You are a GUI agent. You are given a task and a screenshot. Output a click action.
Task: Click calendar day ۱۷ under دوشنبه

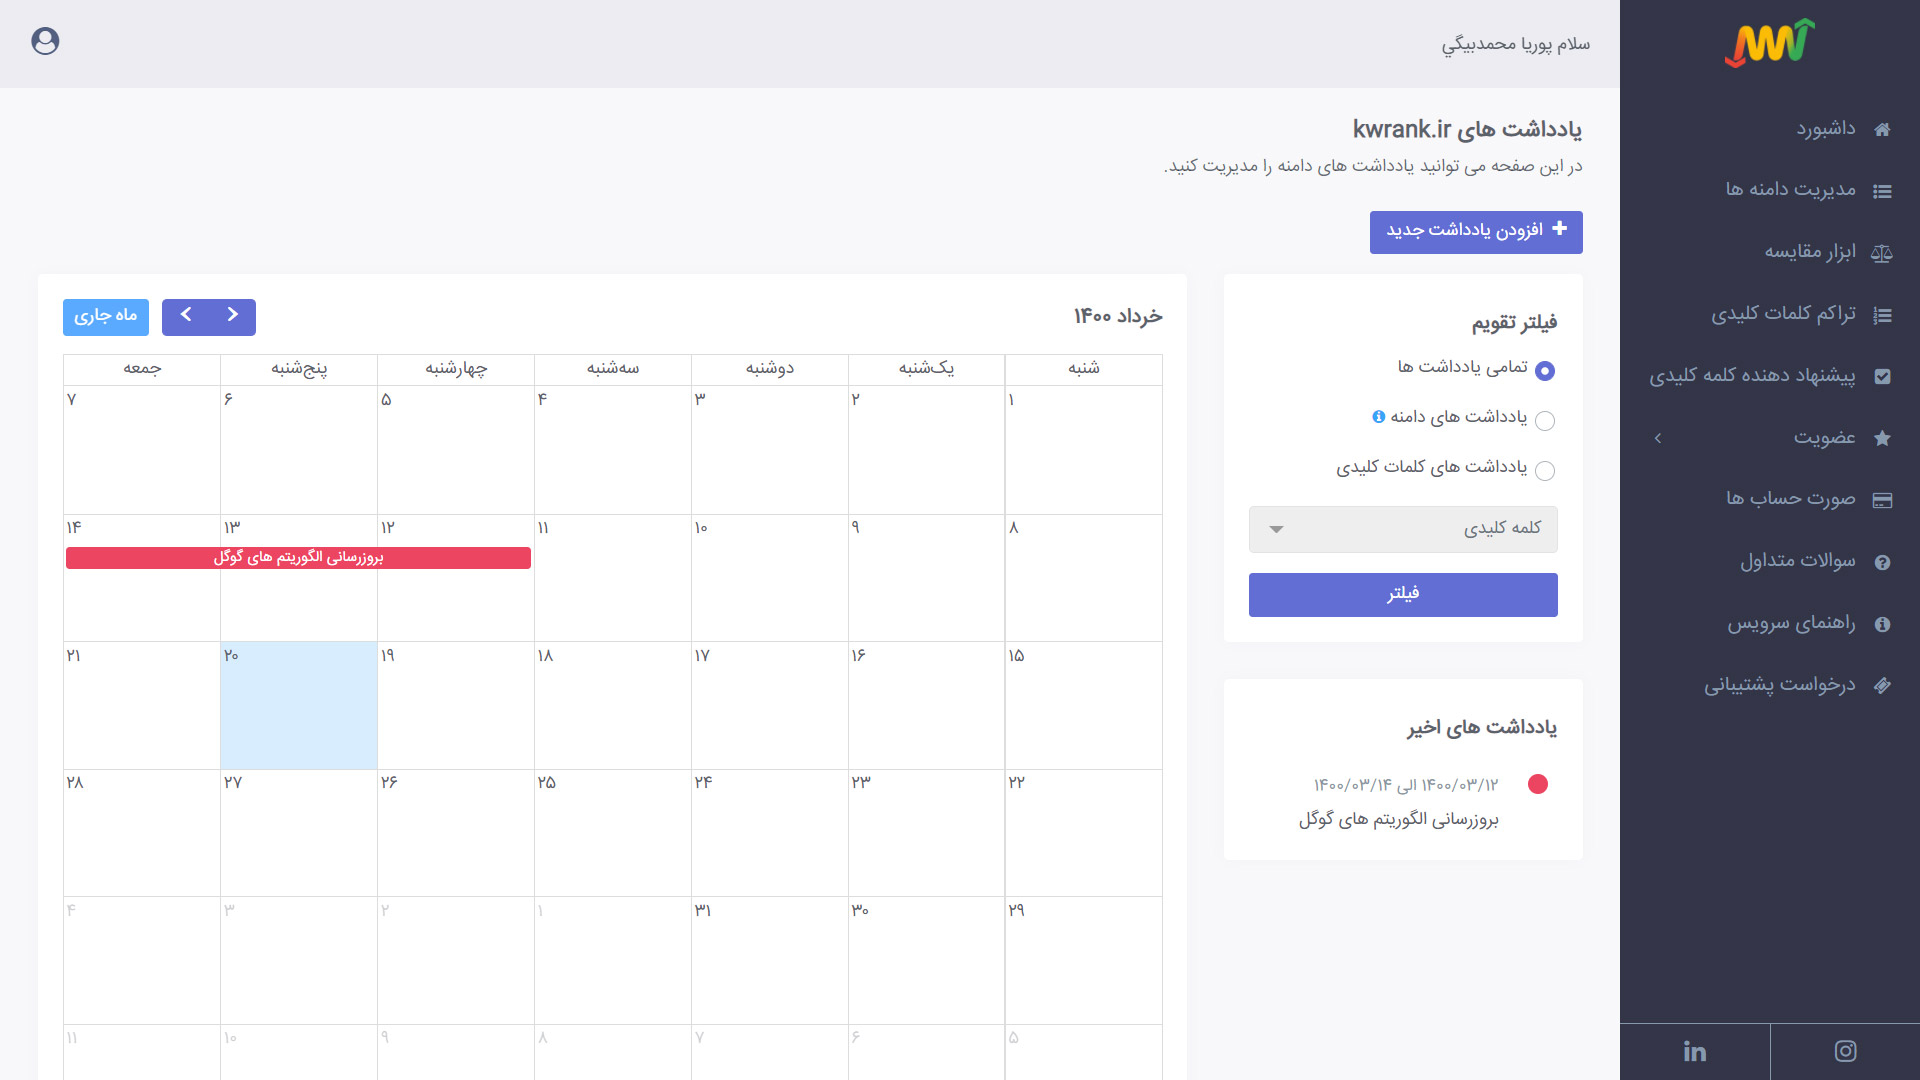pos(769,705)
